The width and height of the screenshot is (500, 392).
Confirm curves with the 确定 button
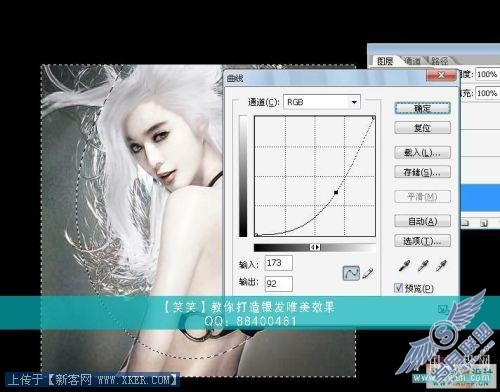[422, 108]
